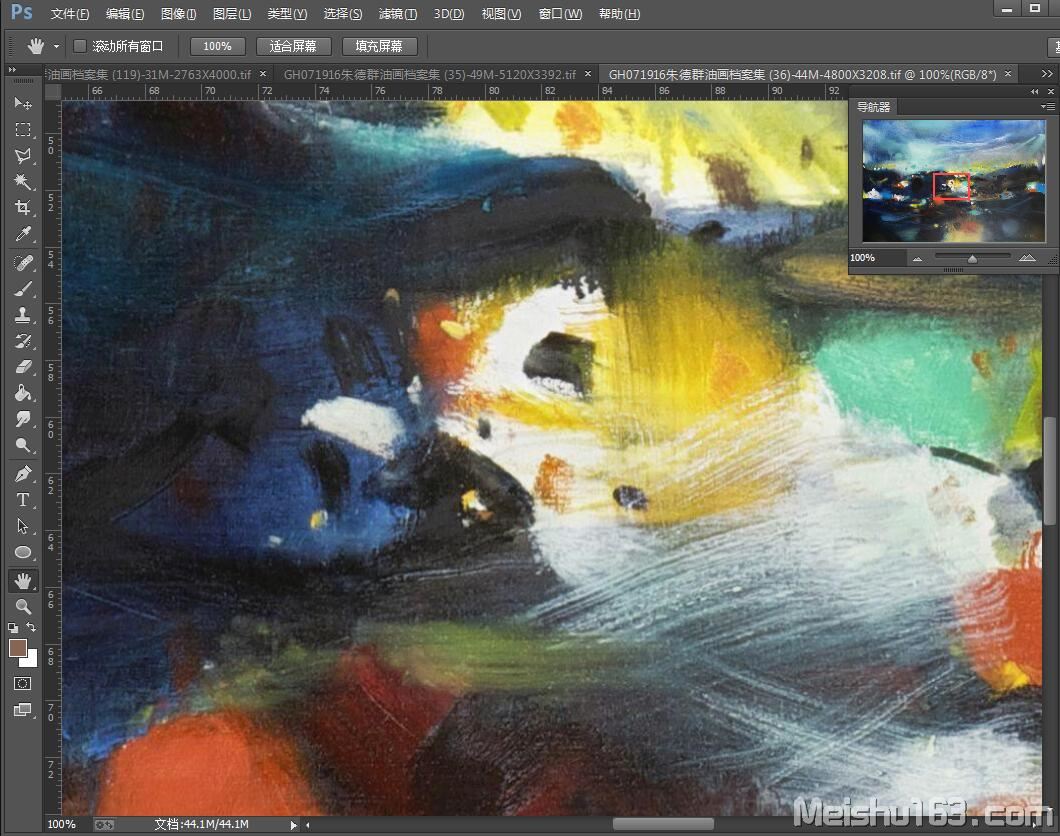Select the Clone Stamp tool
Viewport: 1060px width, 836px height.
tap(23, 314)
